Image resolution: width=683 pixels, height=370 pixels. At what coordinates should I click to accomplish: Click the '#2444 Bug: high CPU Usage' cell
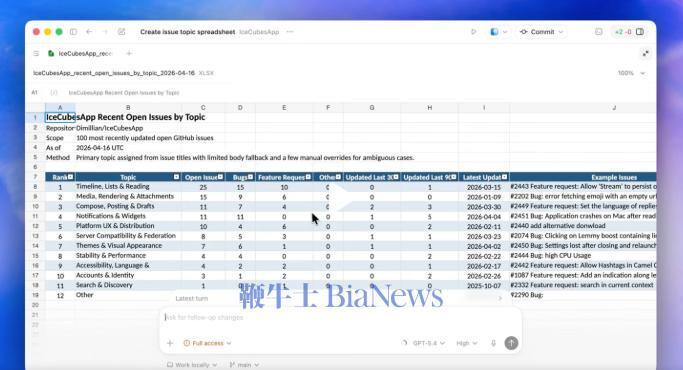[x=583, y=256]
